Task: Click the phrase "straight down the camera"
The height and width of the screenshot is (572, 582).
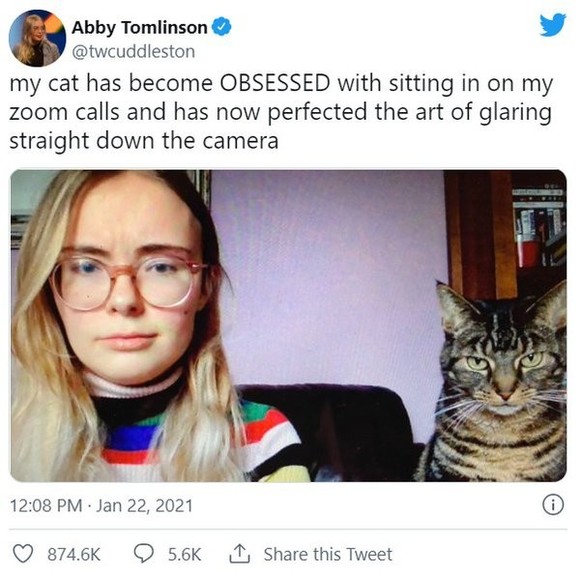Action: point(144,141)
